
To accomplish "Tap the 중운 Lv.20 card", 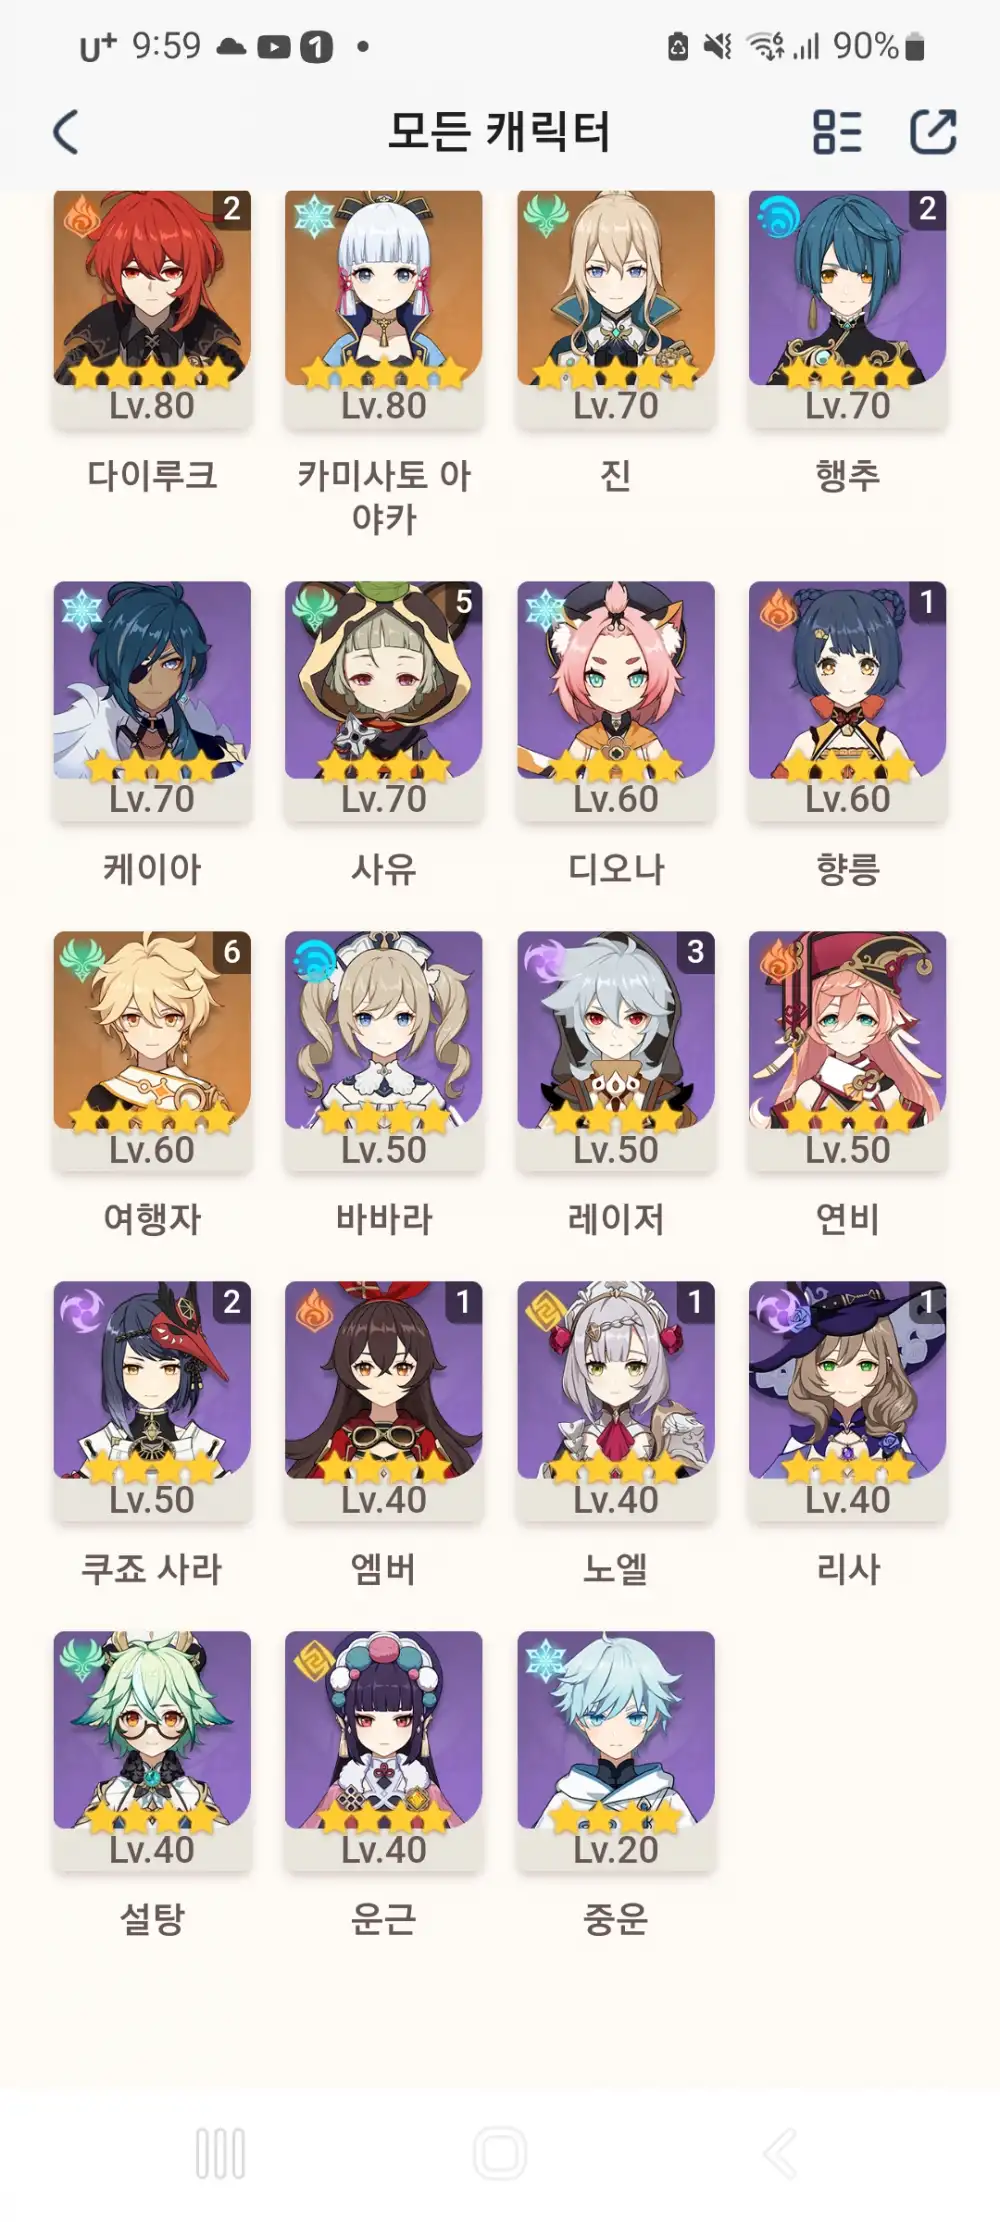I will 616,1752.
